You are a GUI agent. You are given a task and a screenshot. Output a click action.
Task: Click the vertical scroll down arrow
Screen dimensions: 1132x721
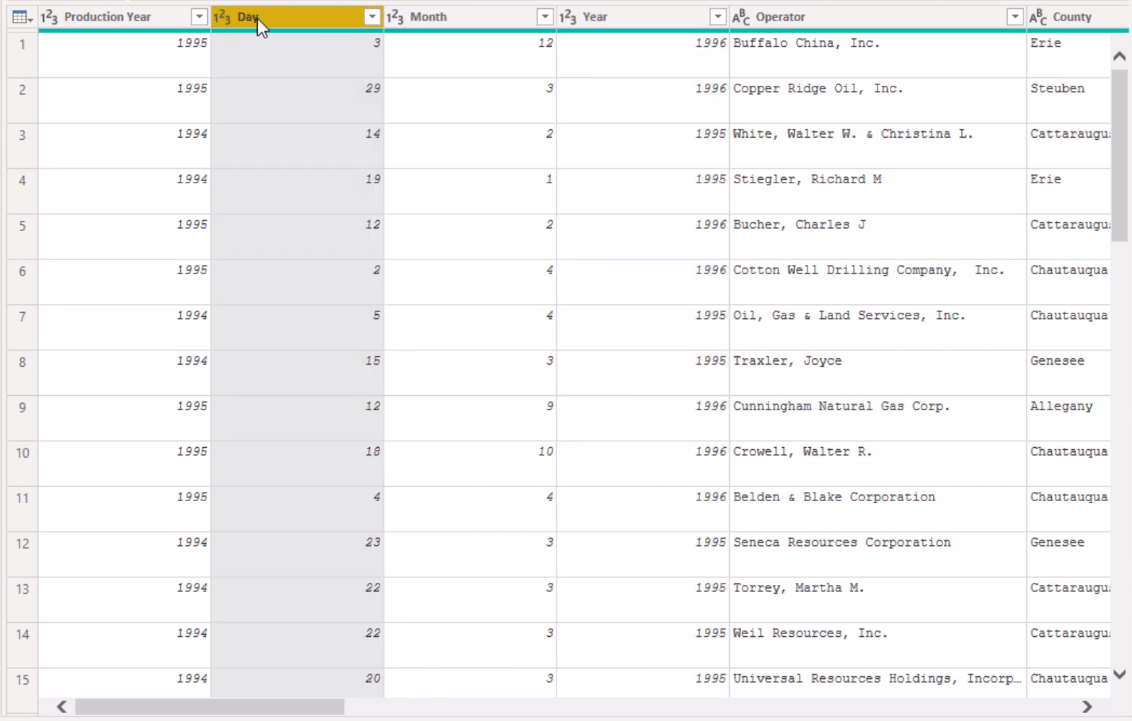(1120, 675)
